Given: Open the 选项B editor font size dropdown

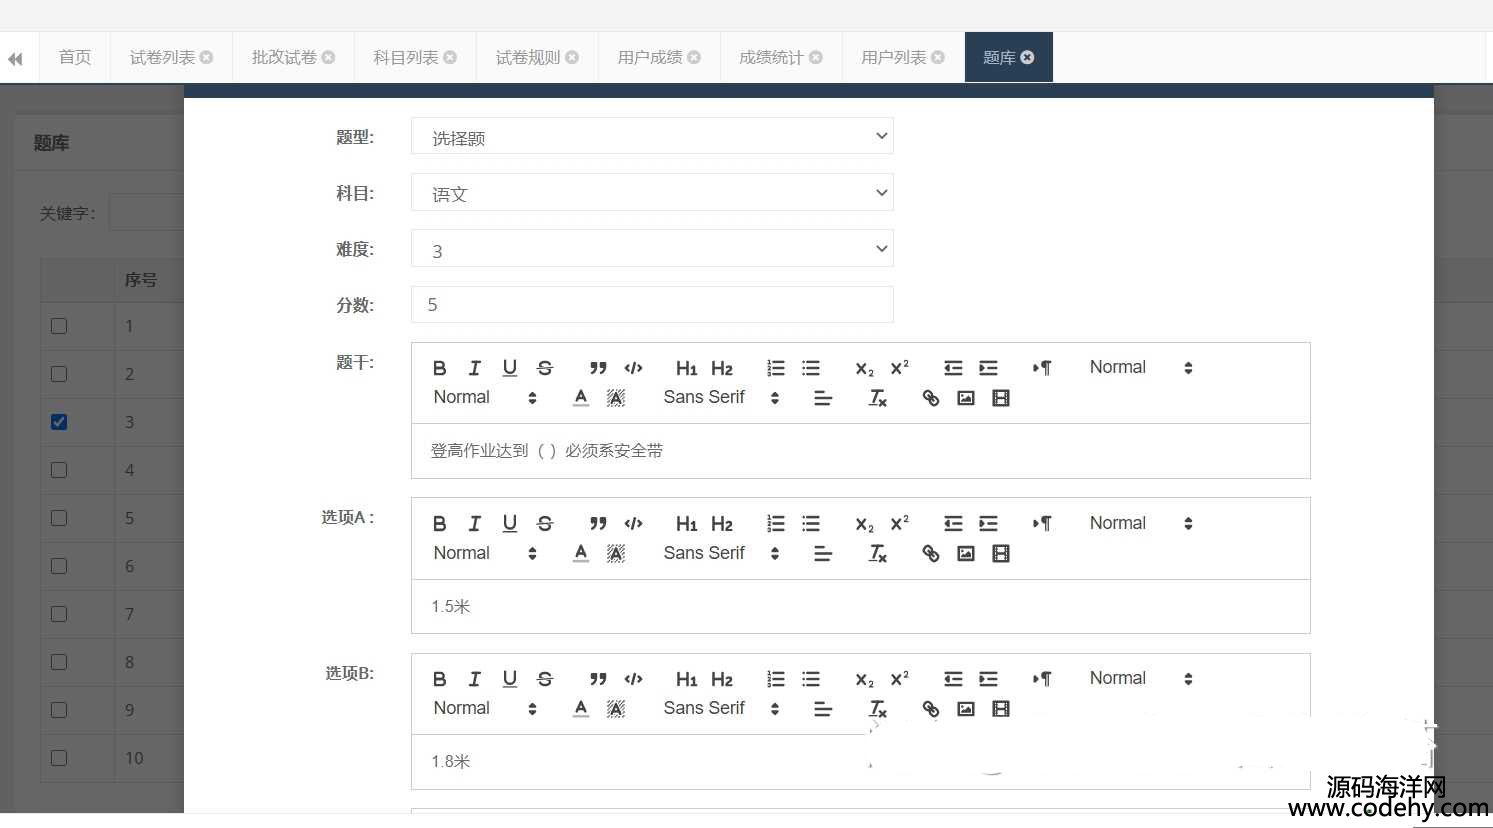Looking at the screenshot, I should (1141, 679).
